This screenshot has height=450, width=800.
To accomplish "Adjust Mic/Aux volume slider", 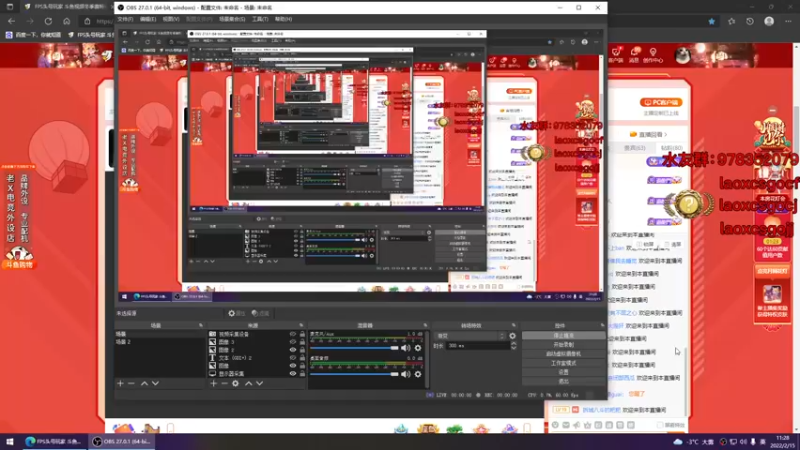I will tap(355, 348).
